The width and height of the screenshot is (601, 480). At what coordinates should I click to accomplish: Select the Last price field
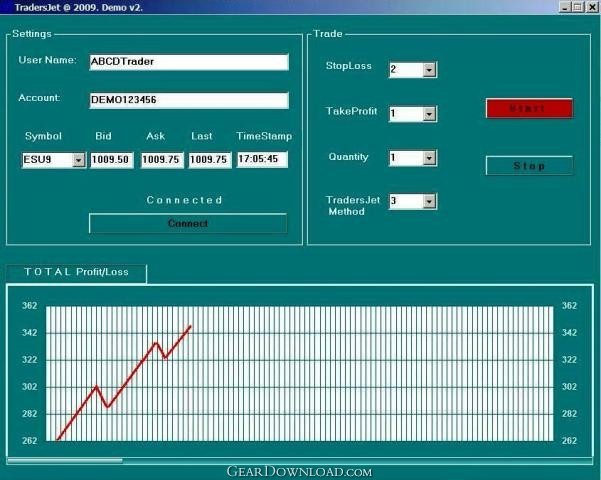(210, 159)
